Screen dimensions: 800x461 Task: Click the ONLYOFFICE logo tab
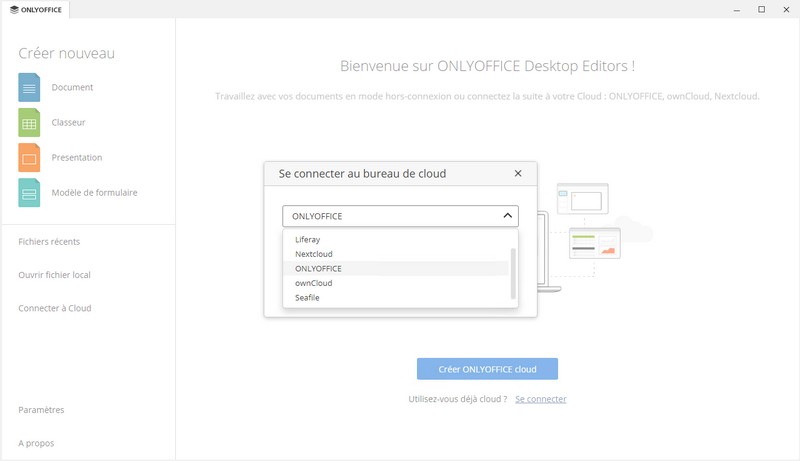(x=36, y=10)
